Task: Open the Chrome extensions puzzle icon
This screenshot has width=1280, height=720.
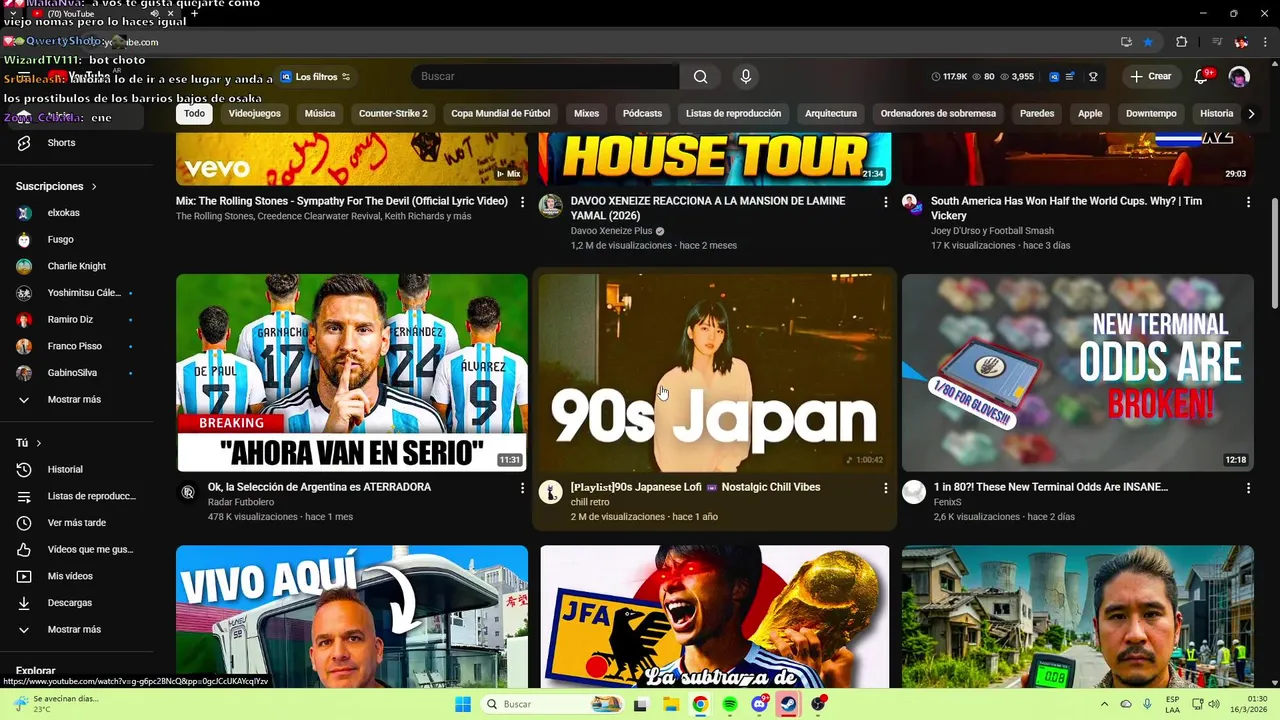Action: coord(1181,42)
